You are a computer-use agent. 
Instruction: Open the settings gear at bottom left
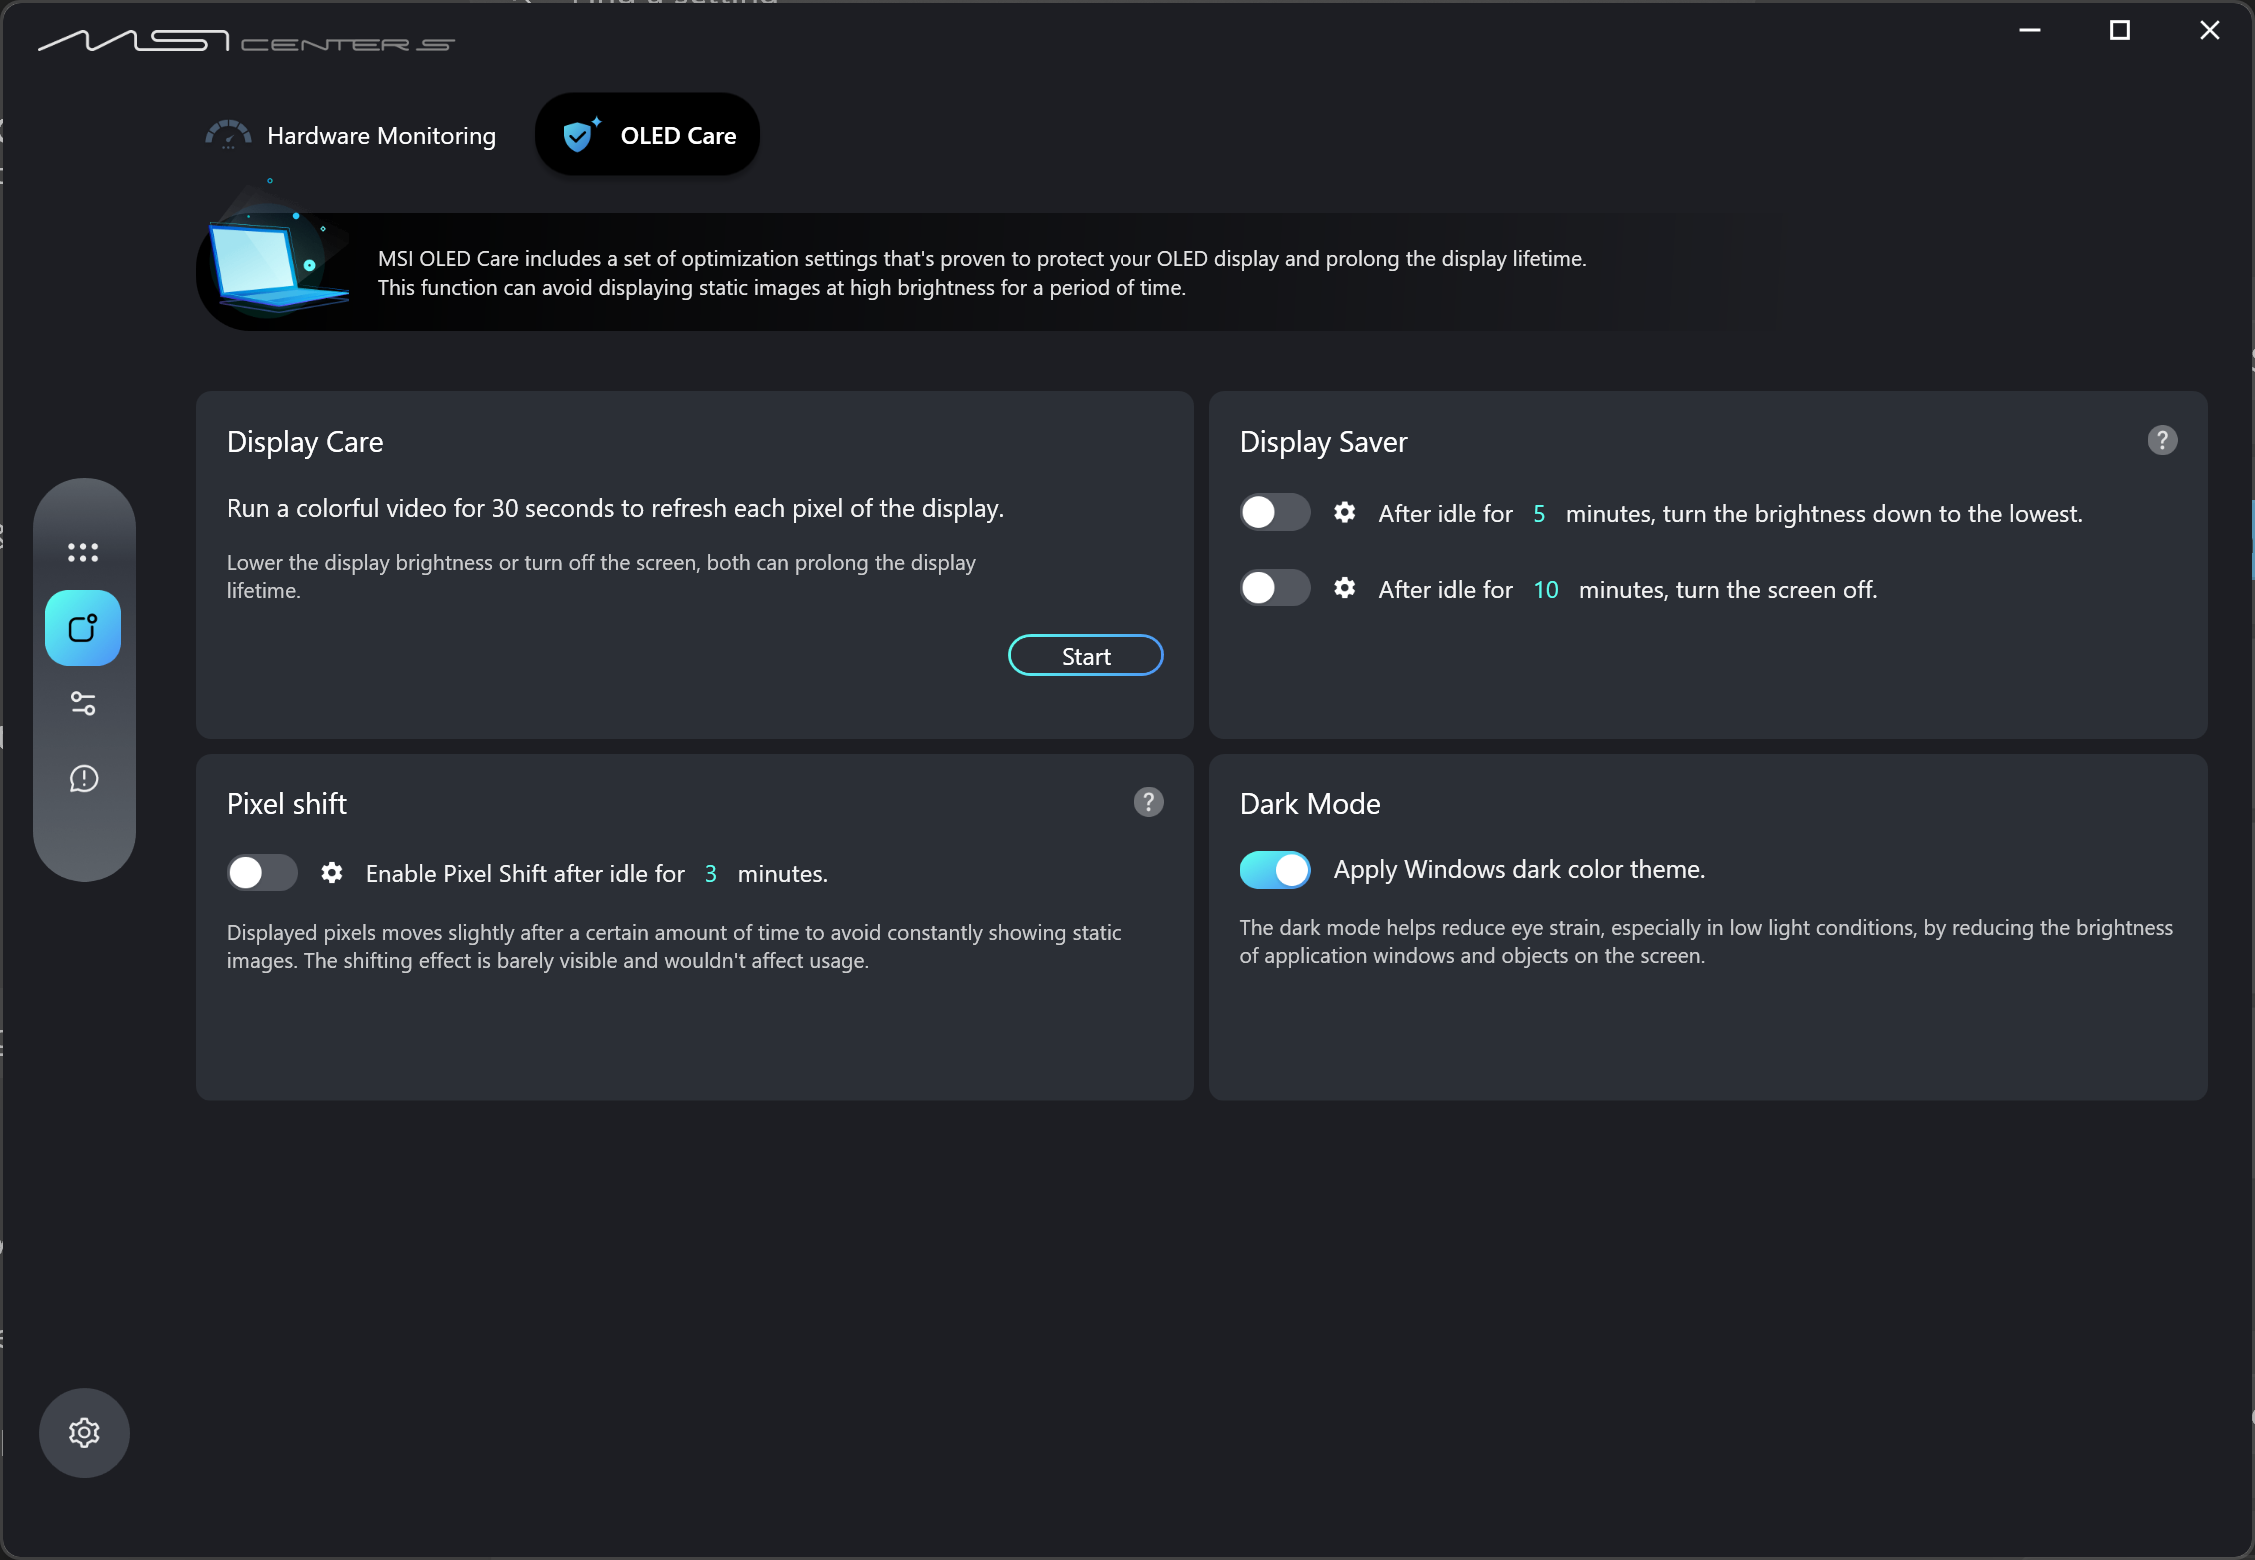coord(84,1433)
